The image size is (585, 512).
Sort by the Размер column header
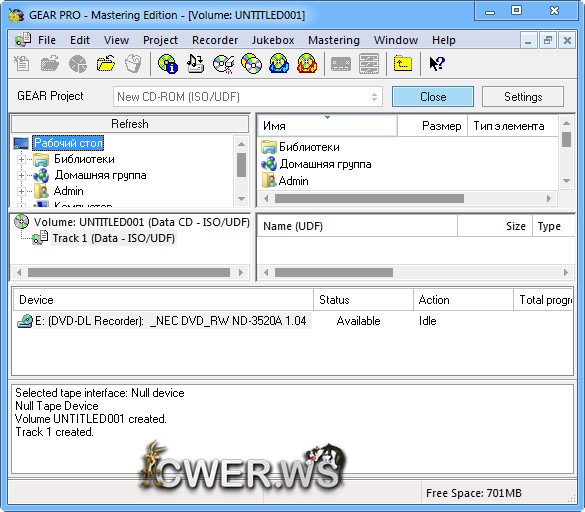click(x=432, y=126)
